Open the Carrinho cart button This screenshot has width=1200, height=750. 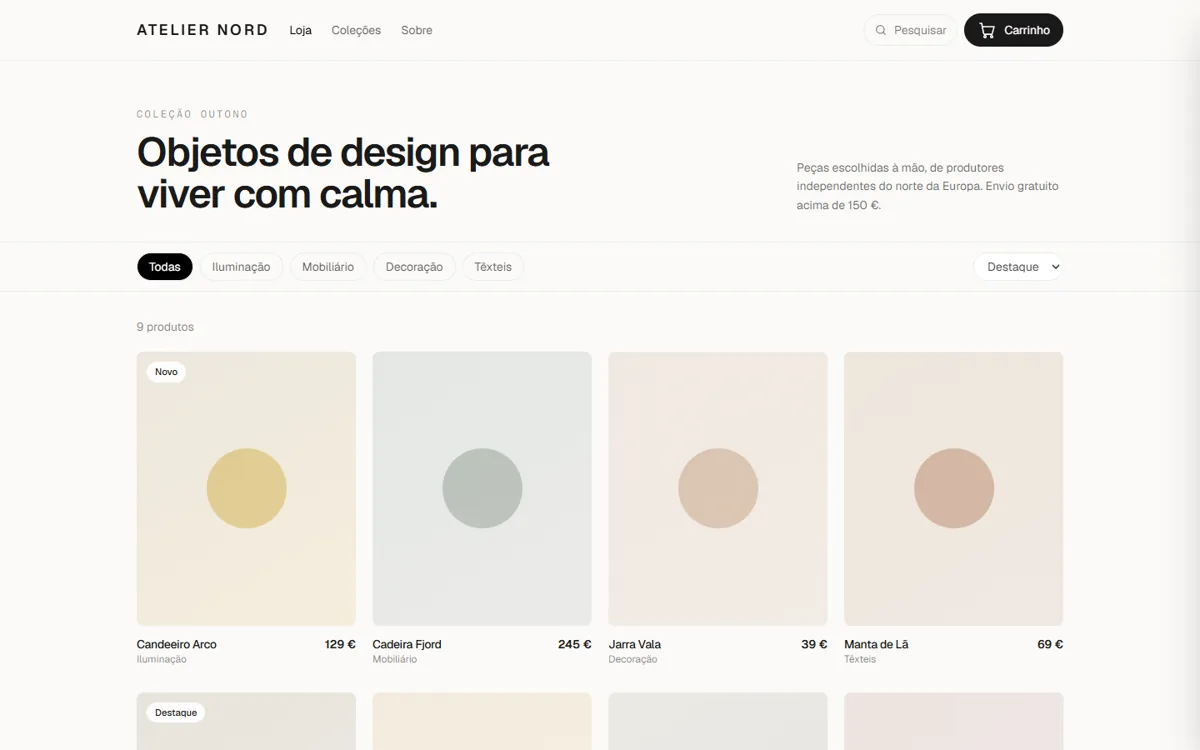pyautogui.click(x=1013, y=30)
